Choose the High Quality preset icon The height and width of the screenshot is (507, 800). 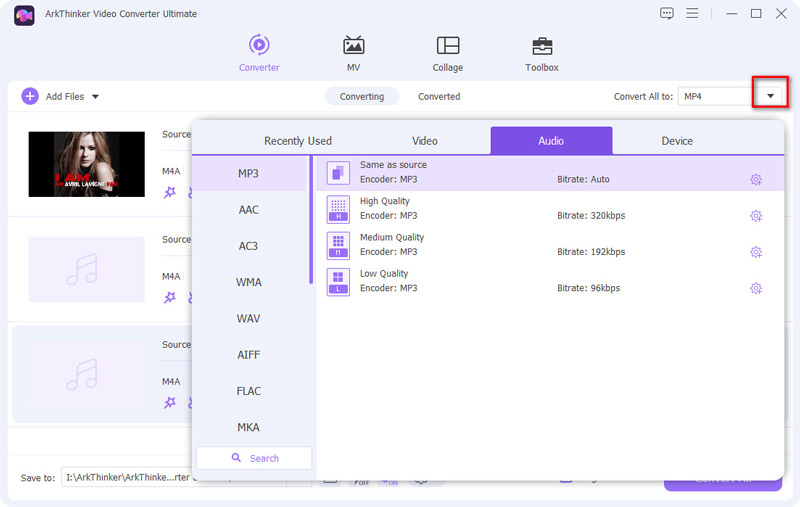point(338,209)
